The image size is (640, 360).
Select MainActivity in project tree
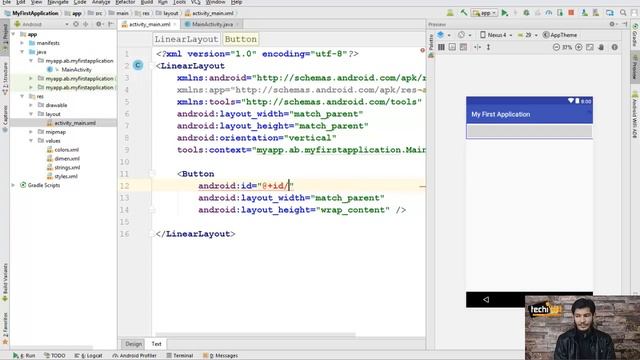tap(76, 70)
